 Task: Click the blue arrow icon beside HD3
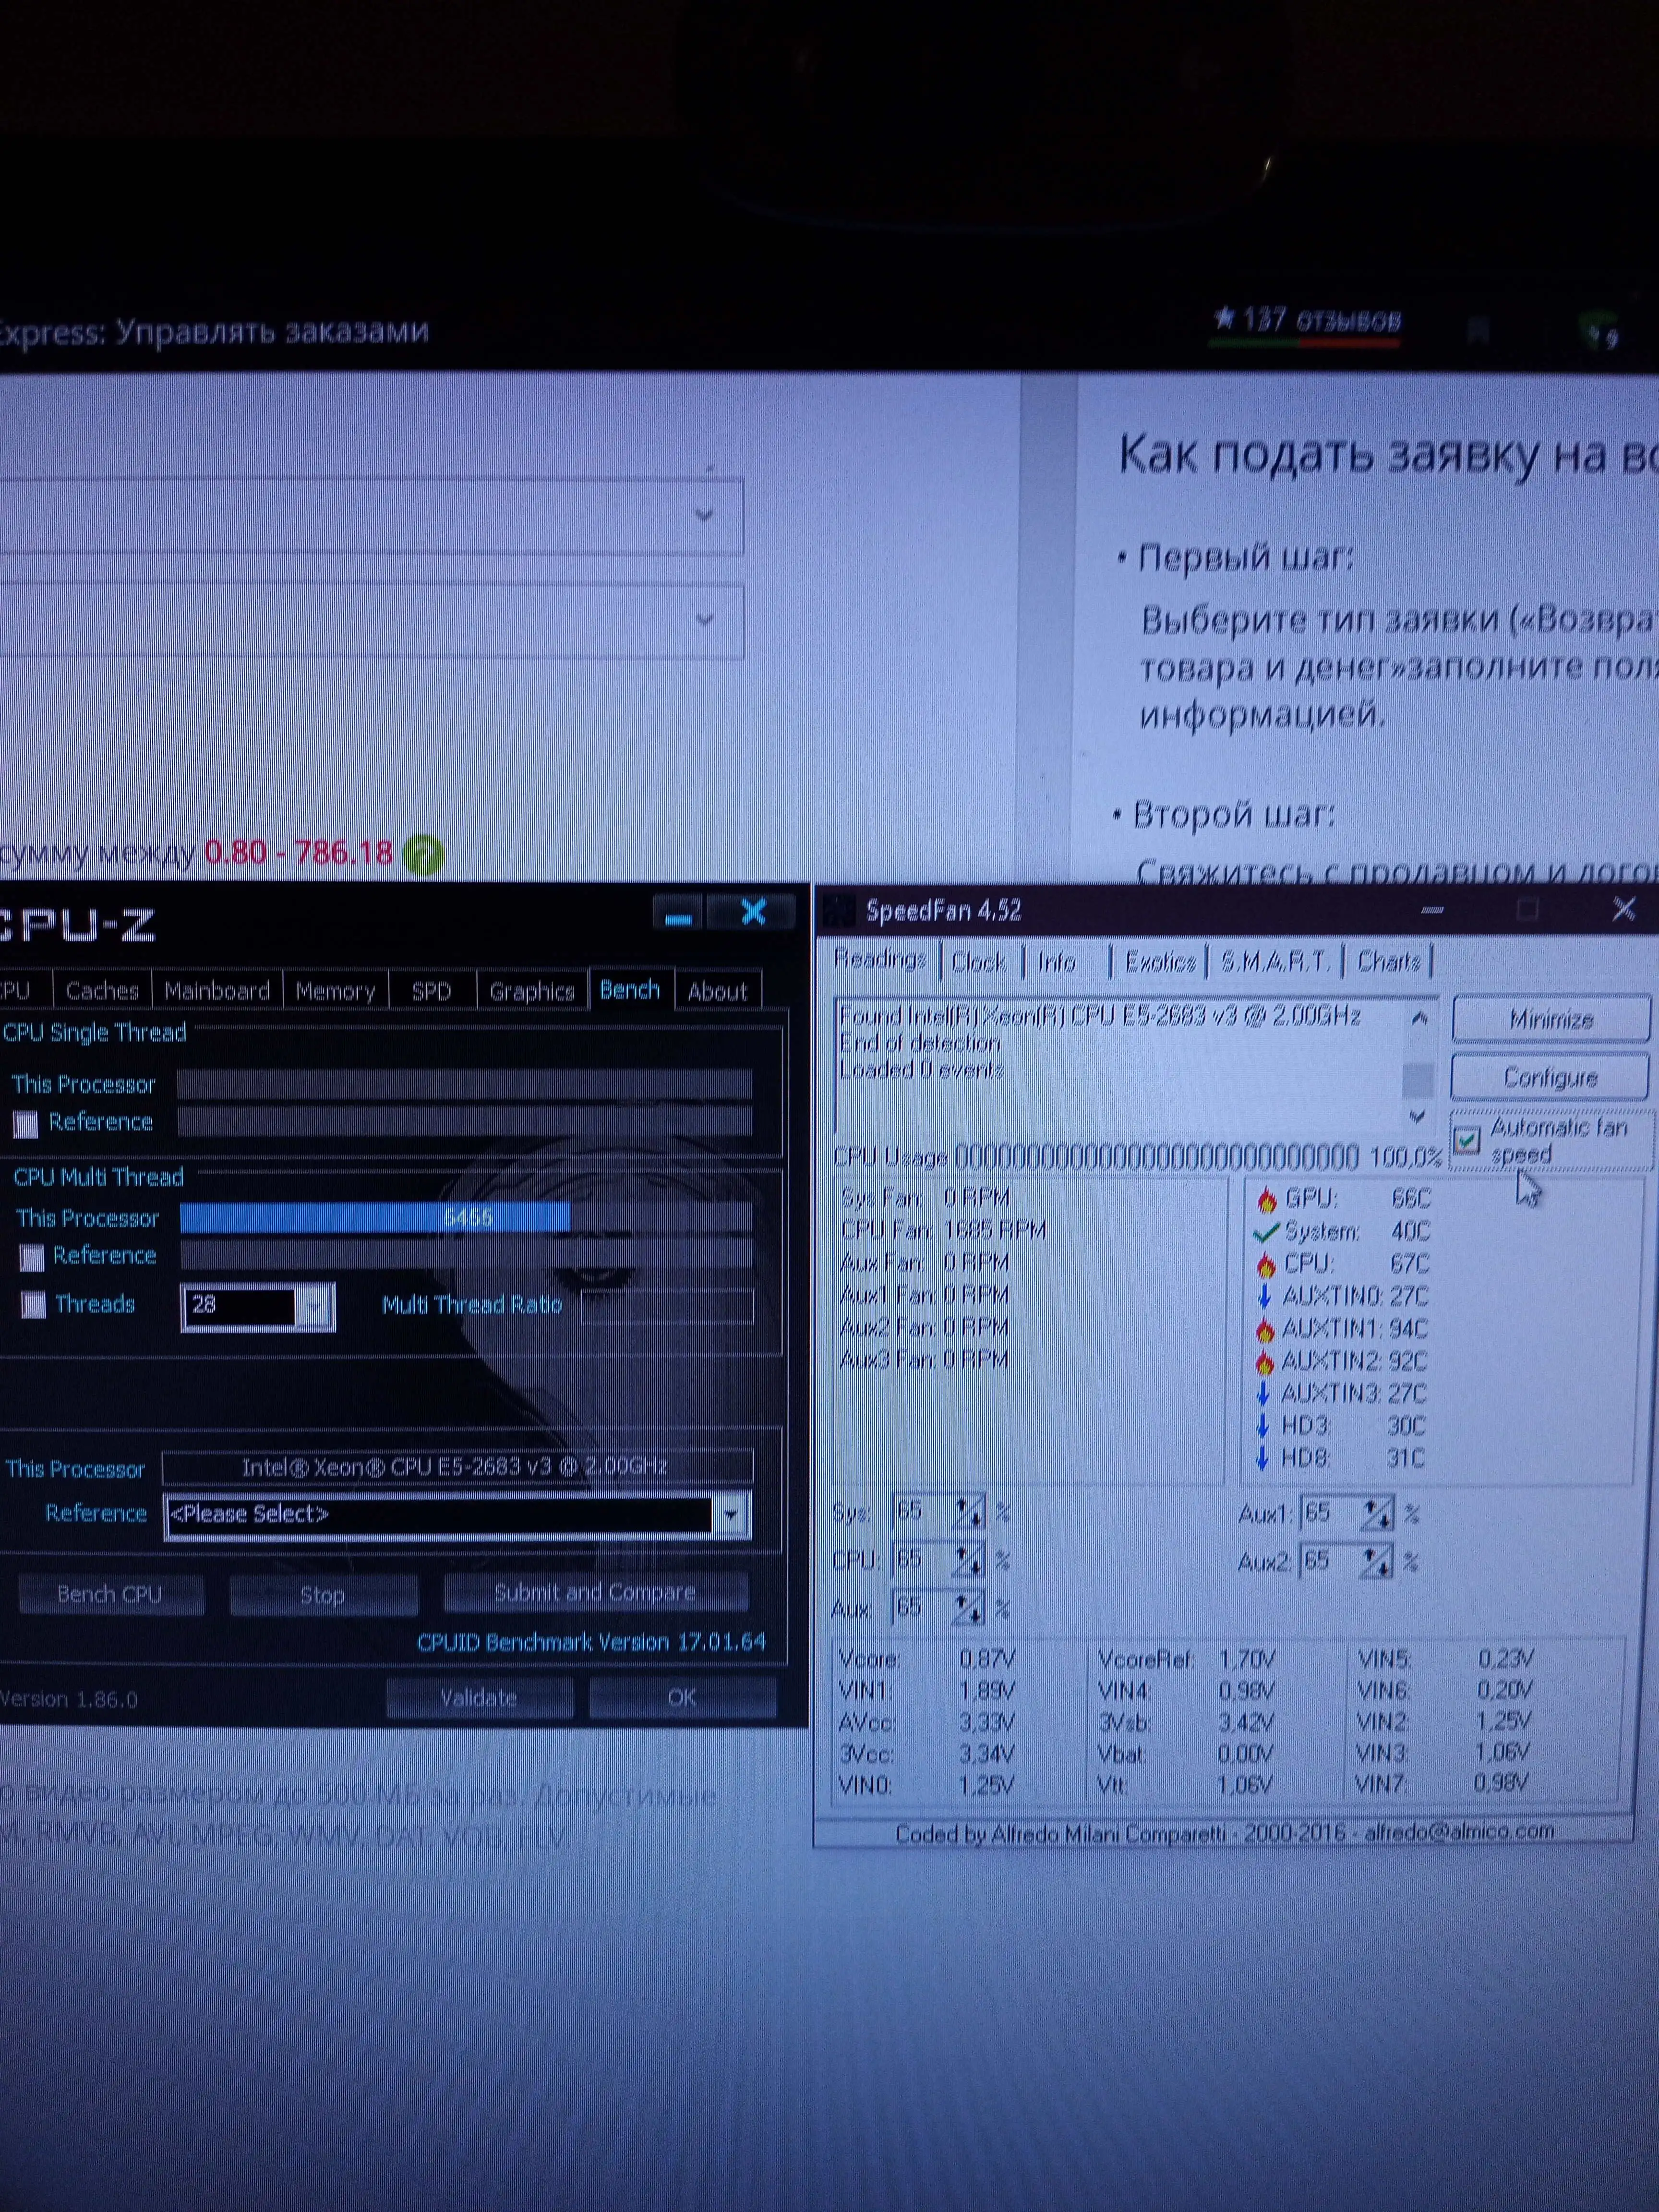(1263, 1426)
